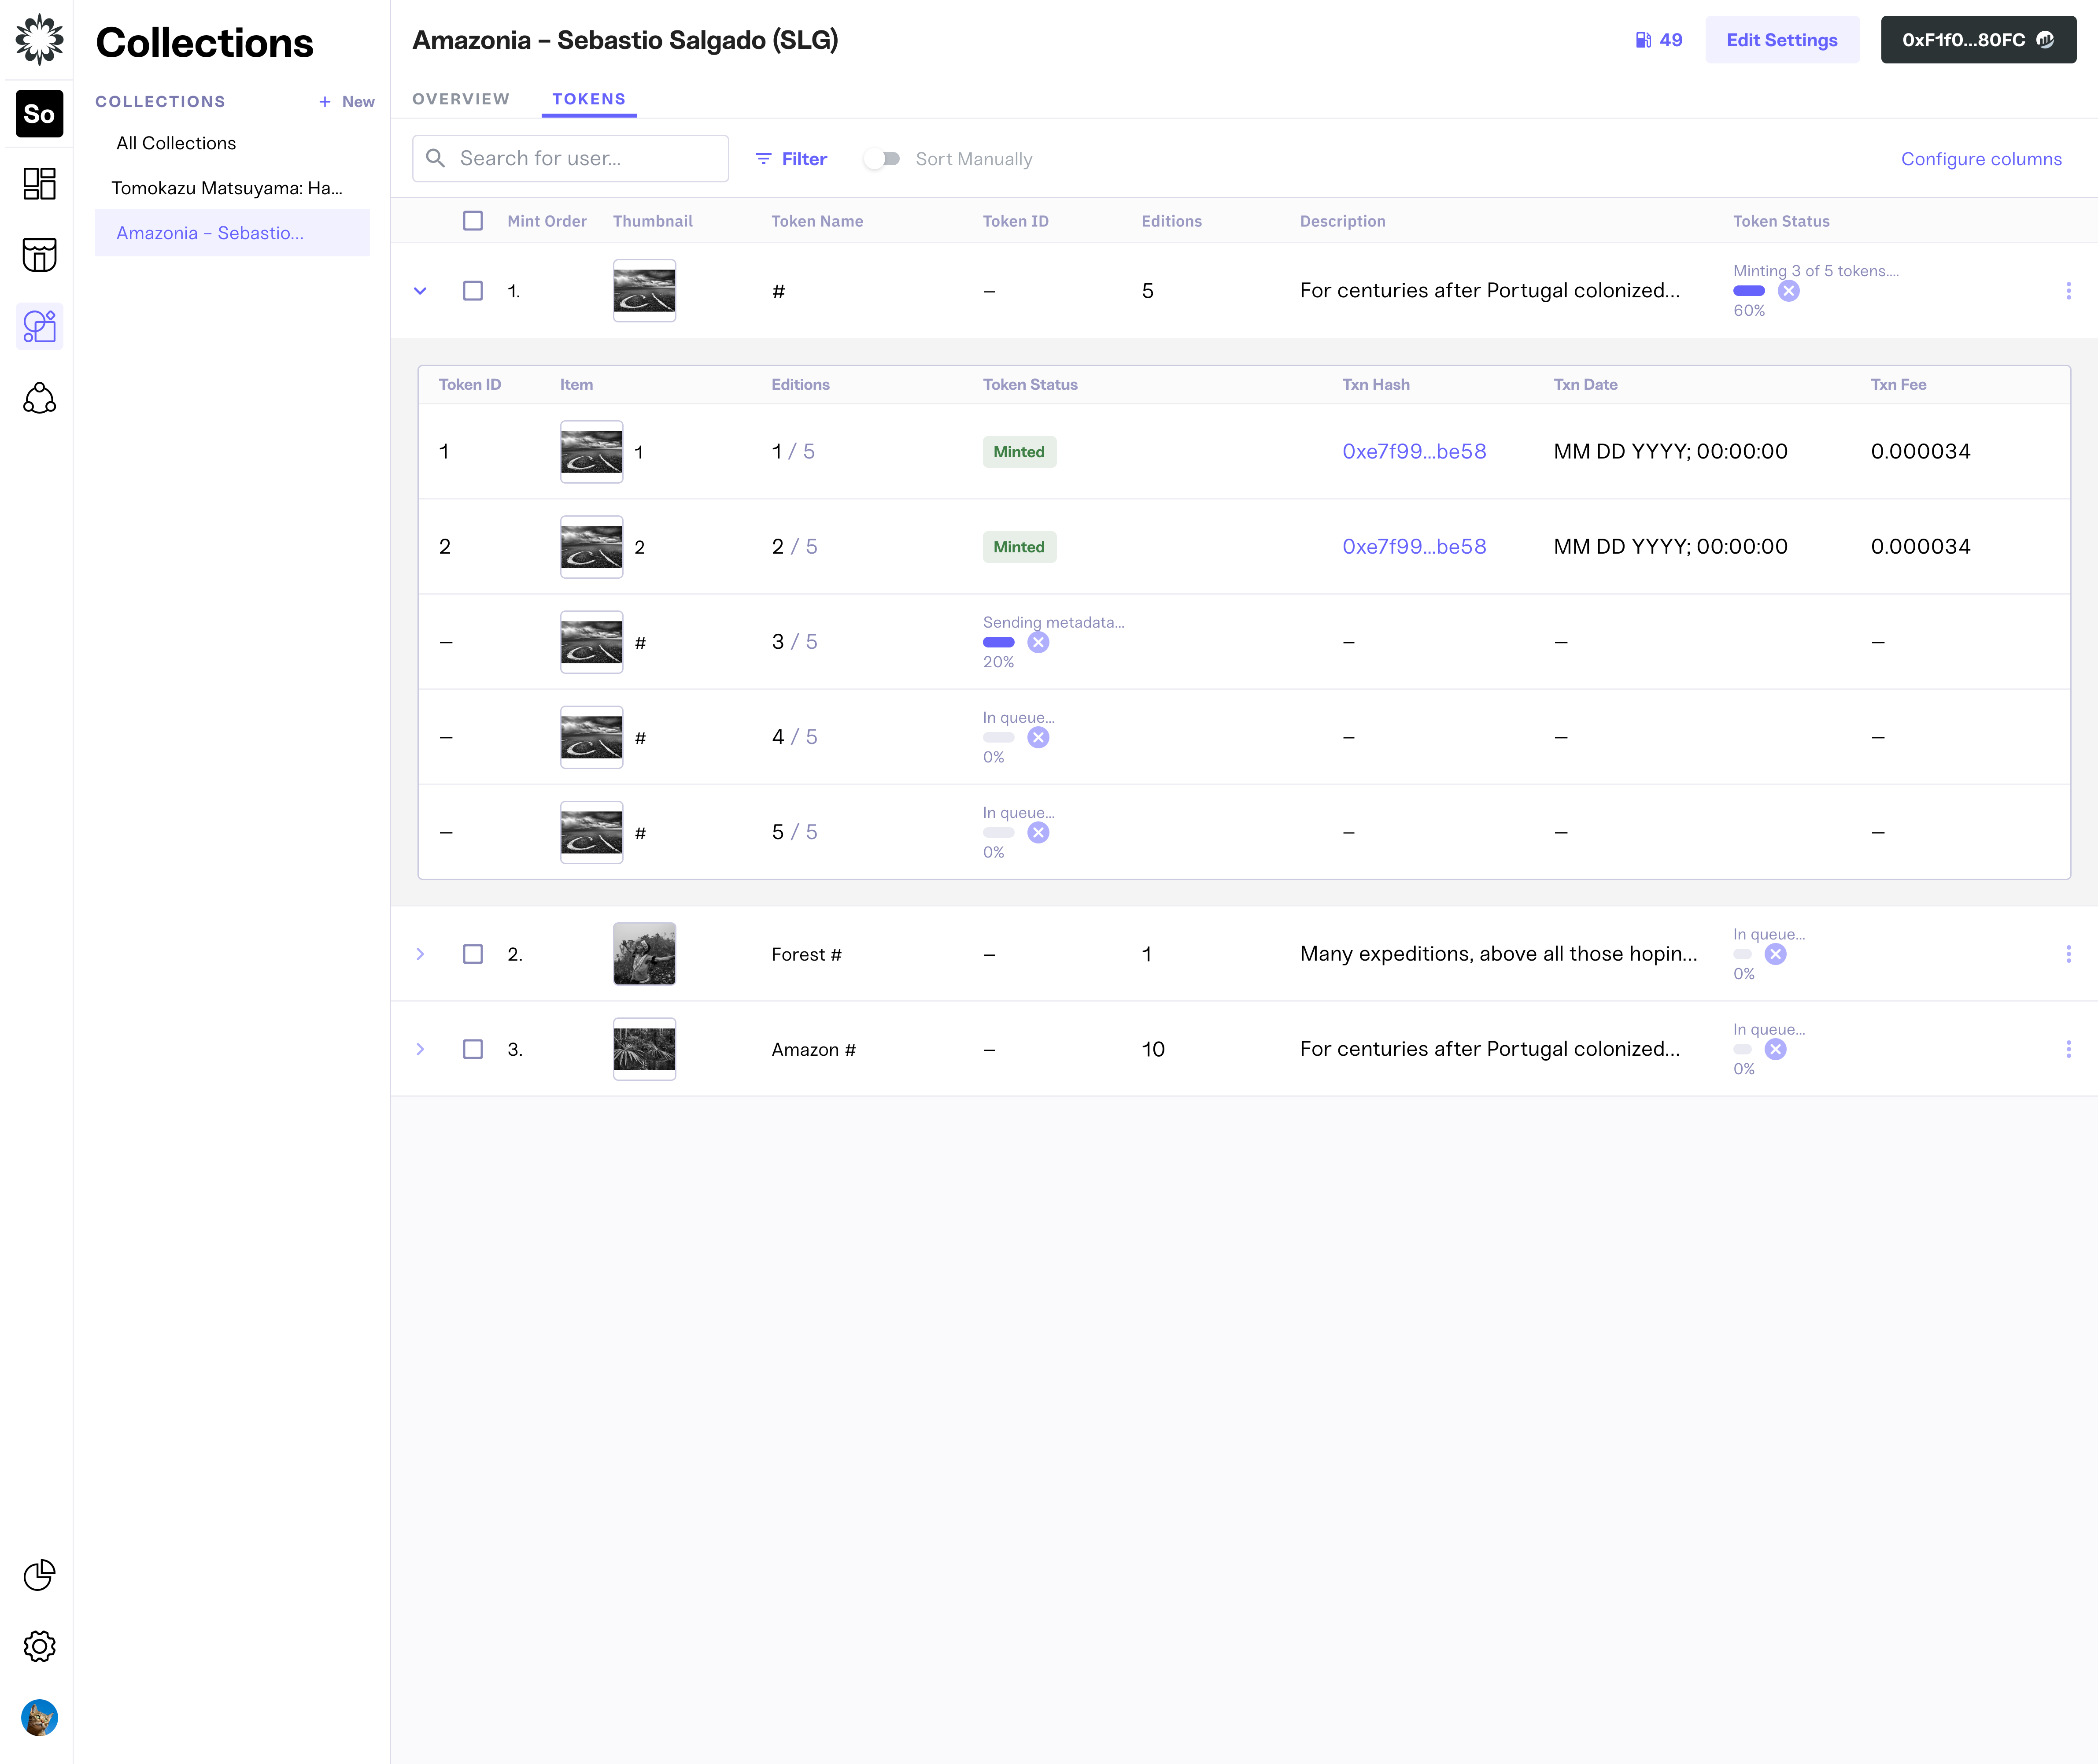
Task: Click the user avatar at bottom left
Action: (x=39, y=1718)
